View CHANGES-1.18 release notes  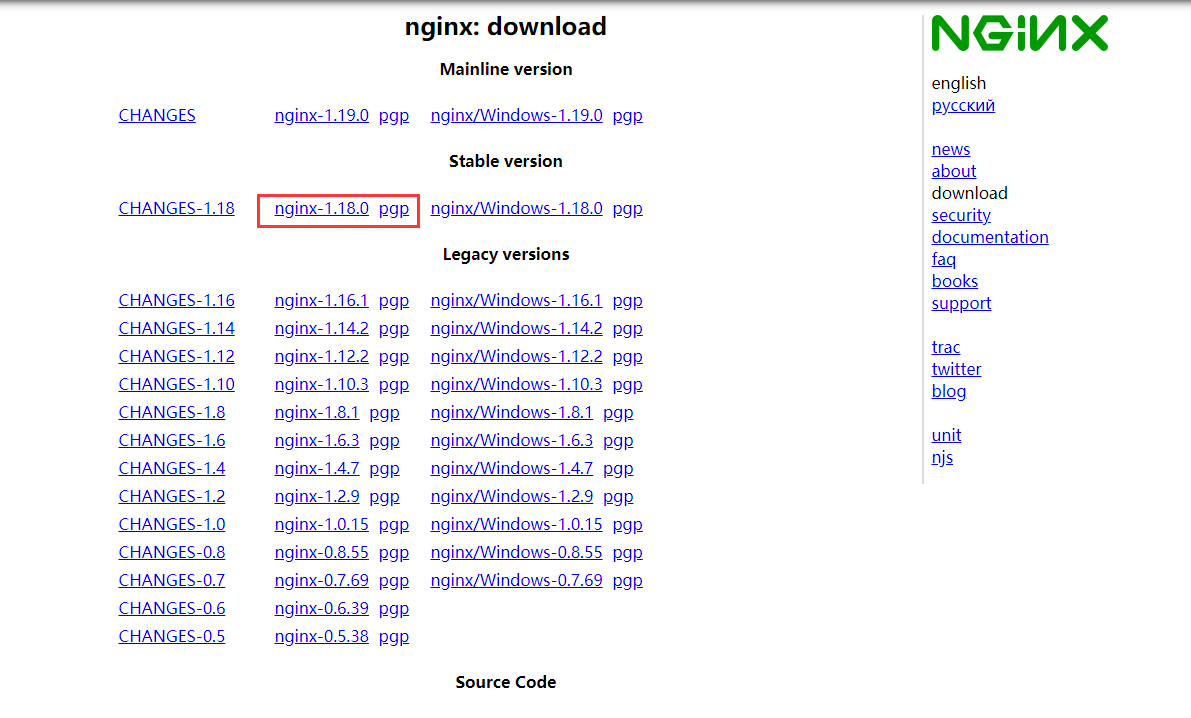coord(176,208)
